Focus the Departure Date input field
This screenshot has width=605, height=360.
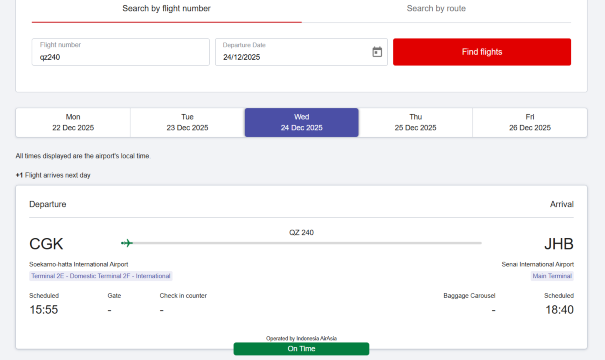coord(301,52)
